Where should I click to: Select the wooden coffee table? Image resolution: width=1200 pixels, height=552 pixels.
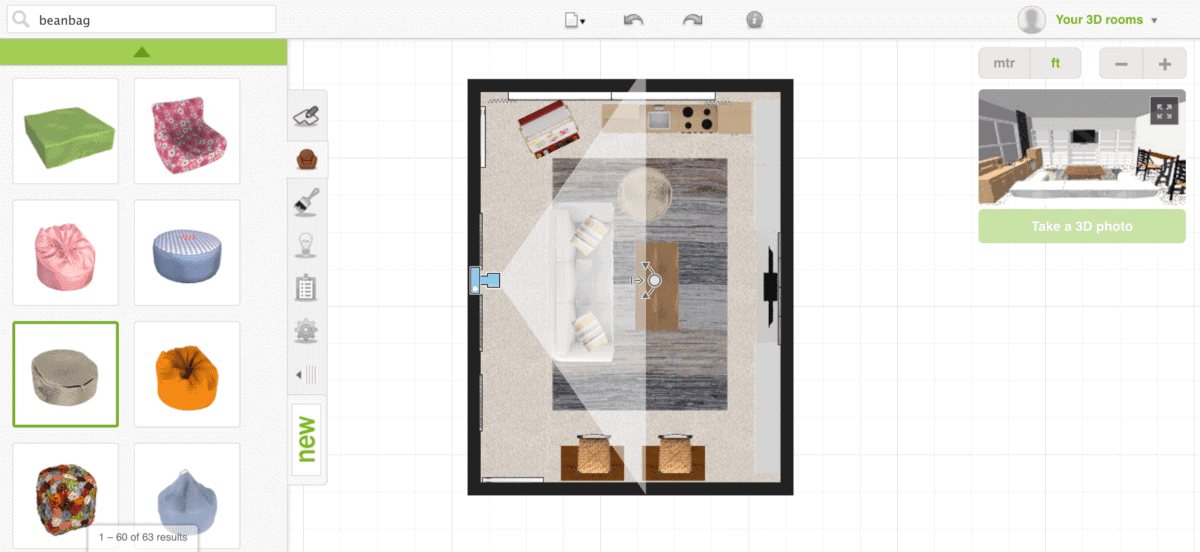(657, 286)
